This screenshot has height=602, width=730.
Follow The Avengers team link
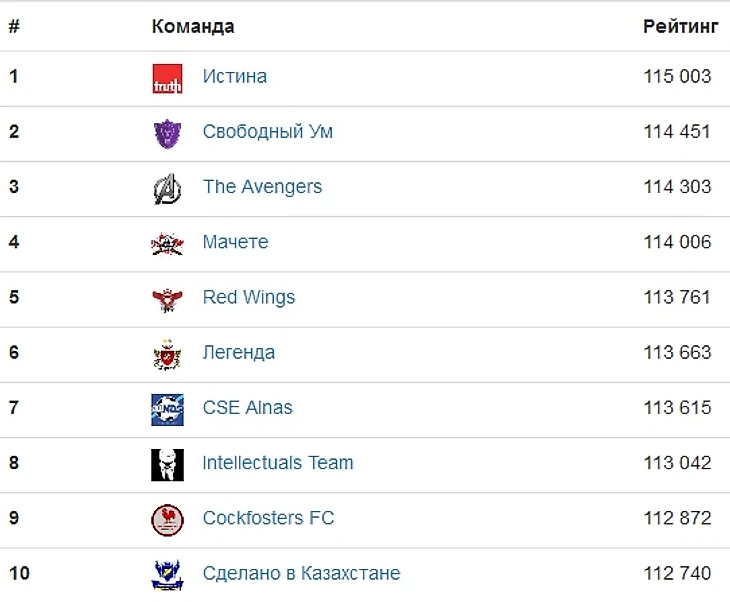coord(262,187)
